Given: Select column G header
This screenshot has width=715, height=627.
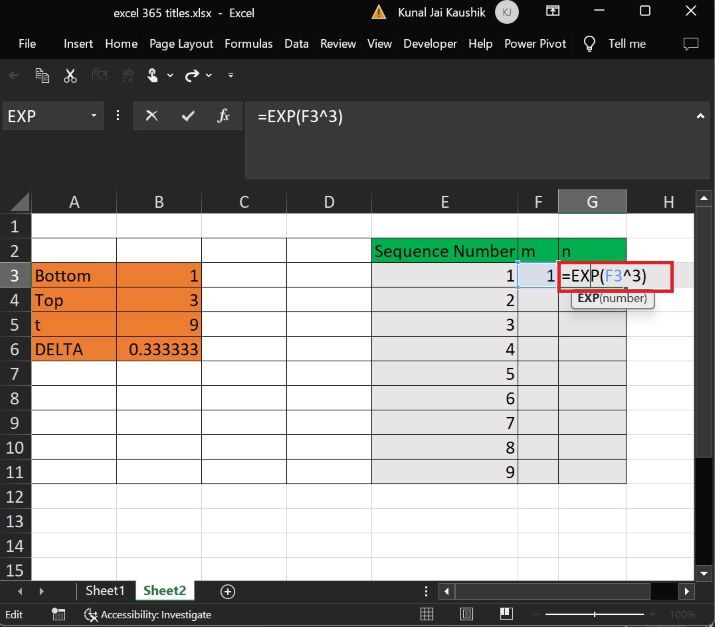Looking at the screenshot, I should [592, 202].
